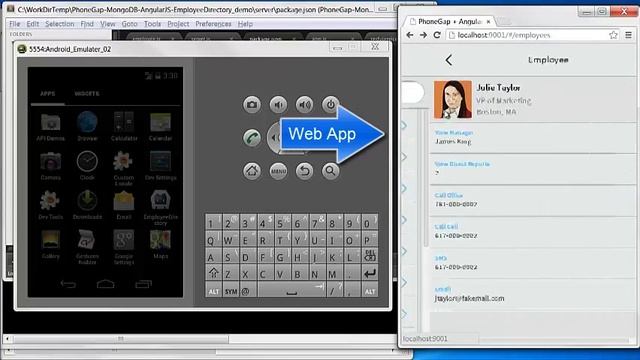Open the Preferences menu
Image resolution: width=640 pixels, height=360 pixels.
point(213,24)
